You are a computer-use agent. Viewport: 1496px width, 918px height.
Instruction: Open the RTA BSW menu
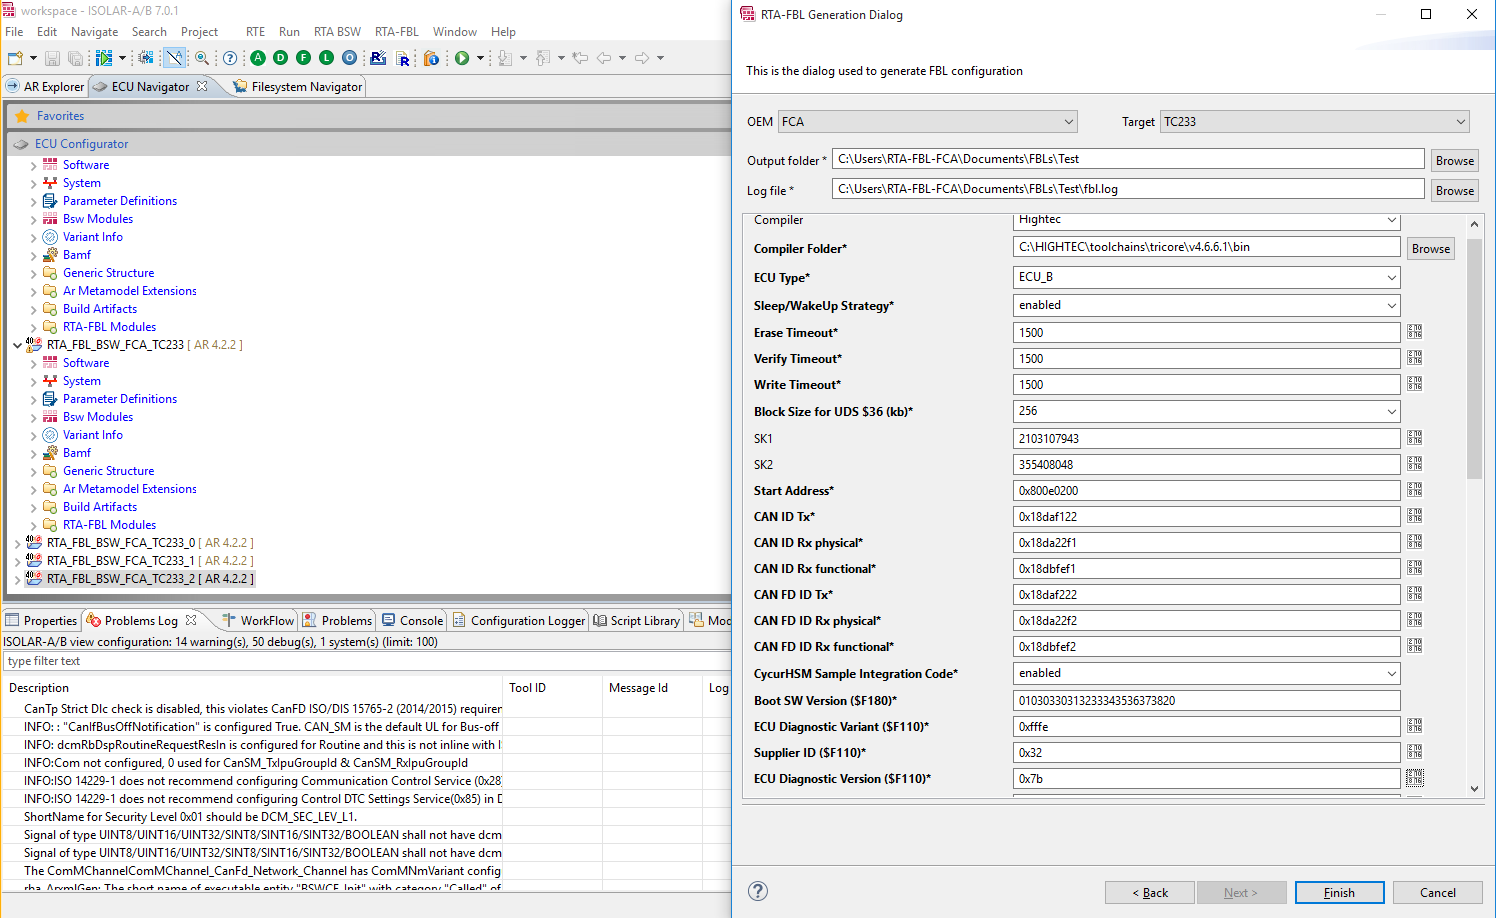(337, 32)
